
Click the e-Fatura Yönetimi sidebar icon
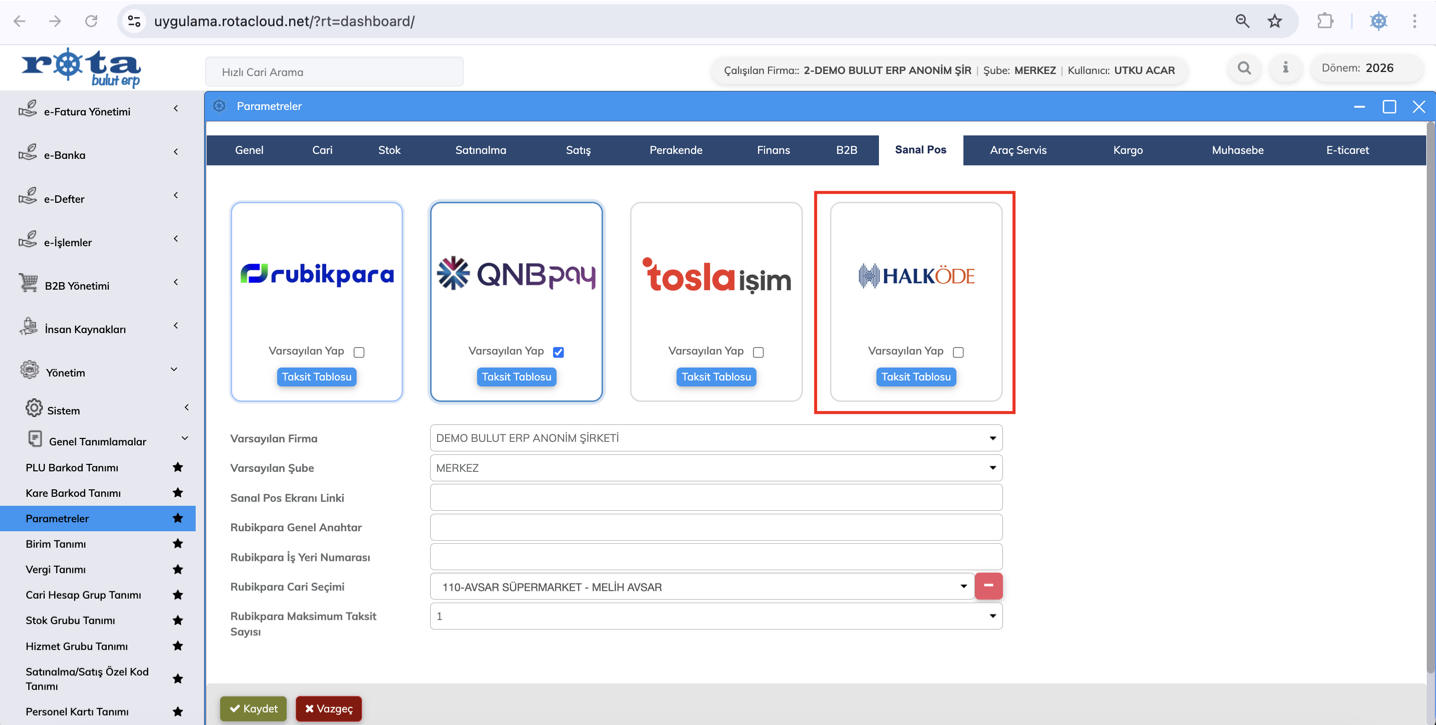28,110
